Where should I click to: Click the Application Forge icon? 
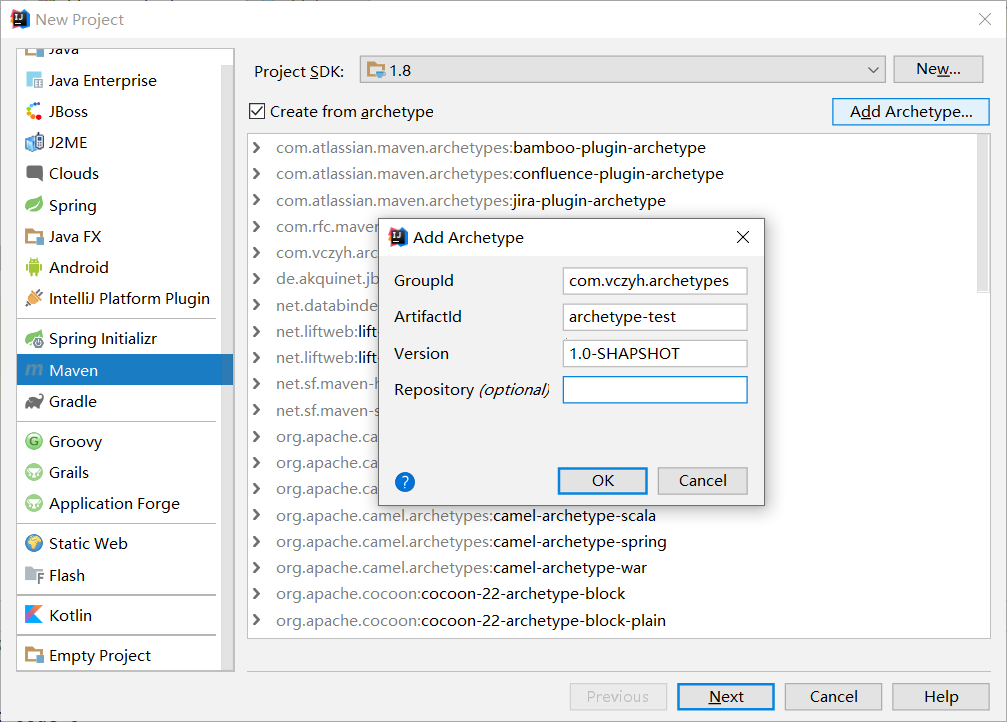(34, 504)
